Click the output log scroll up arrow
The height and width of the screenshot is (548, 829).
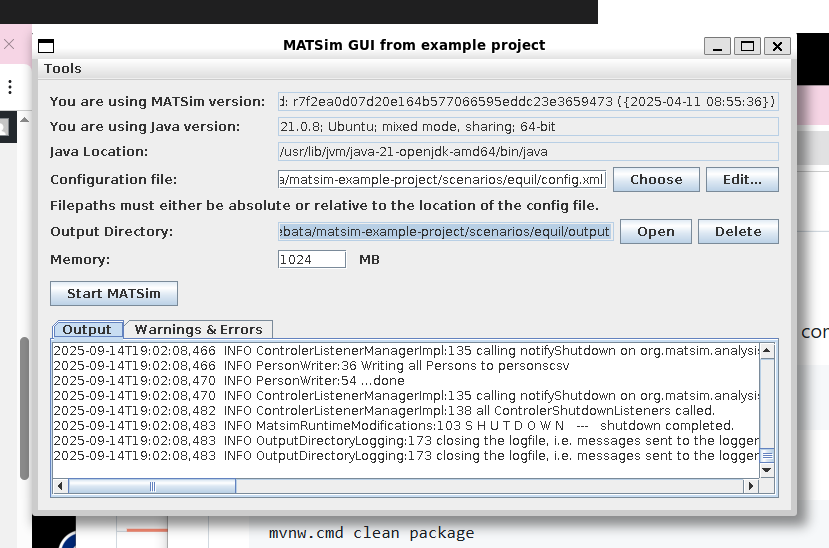767,350
